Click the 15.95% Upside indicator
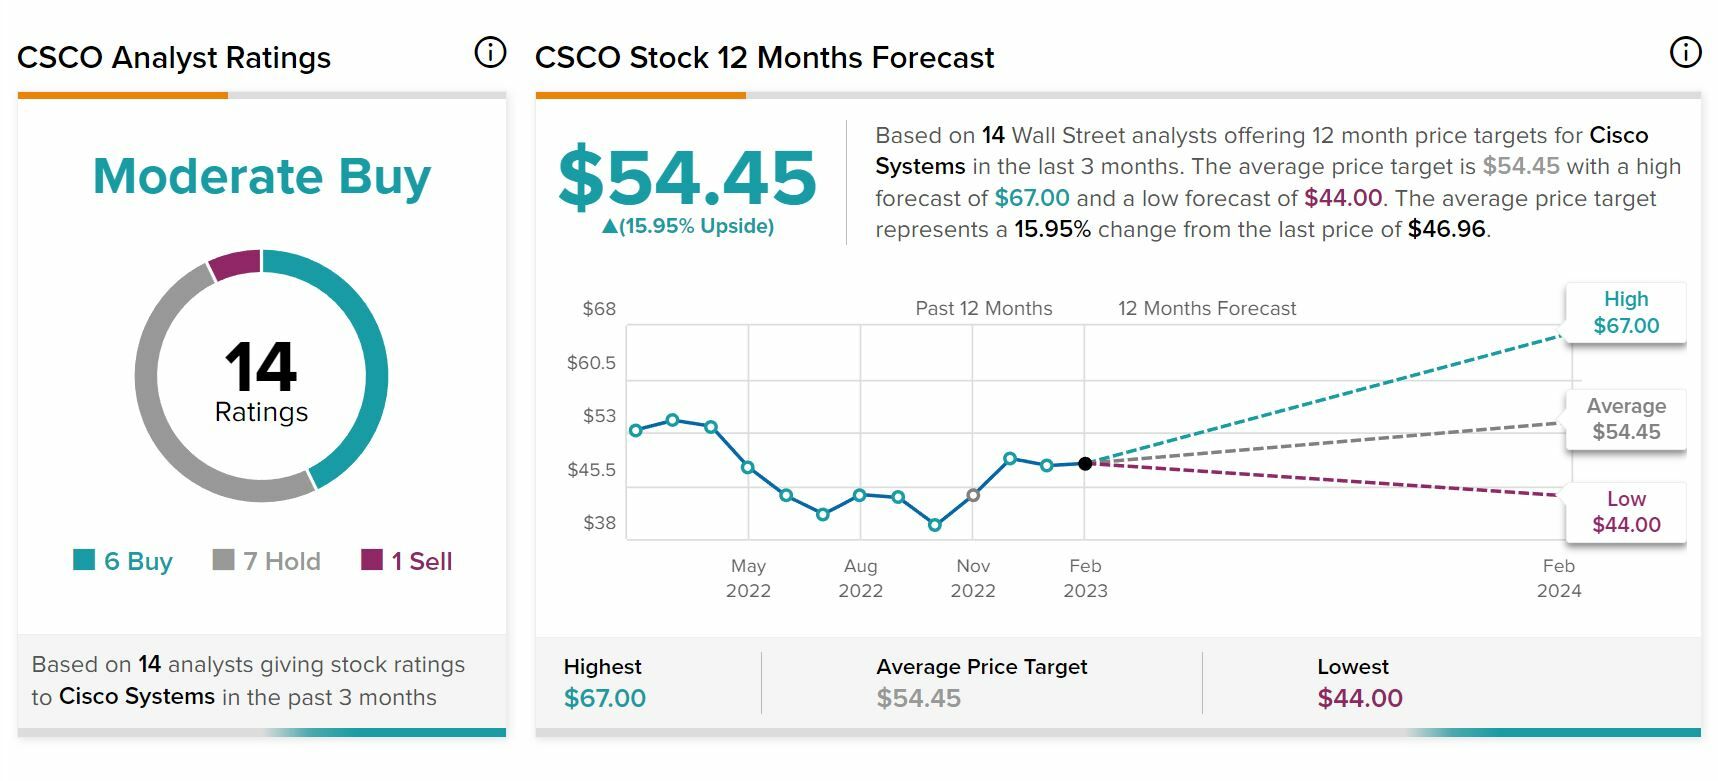 688,226
